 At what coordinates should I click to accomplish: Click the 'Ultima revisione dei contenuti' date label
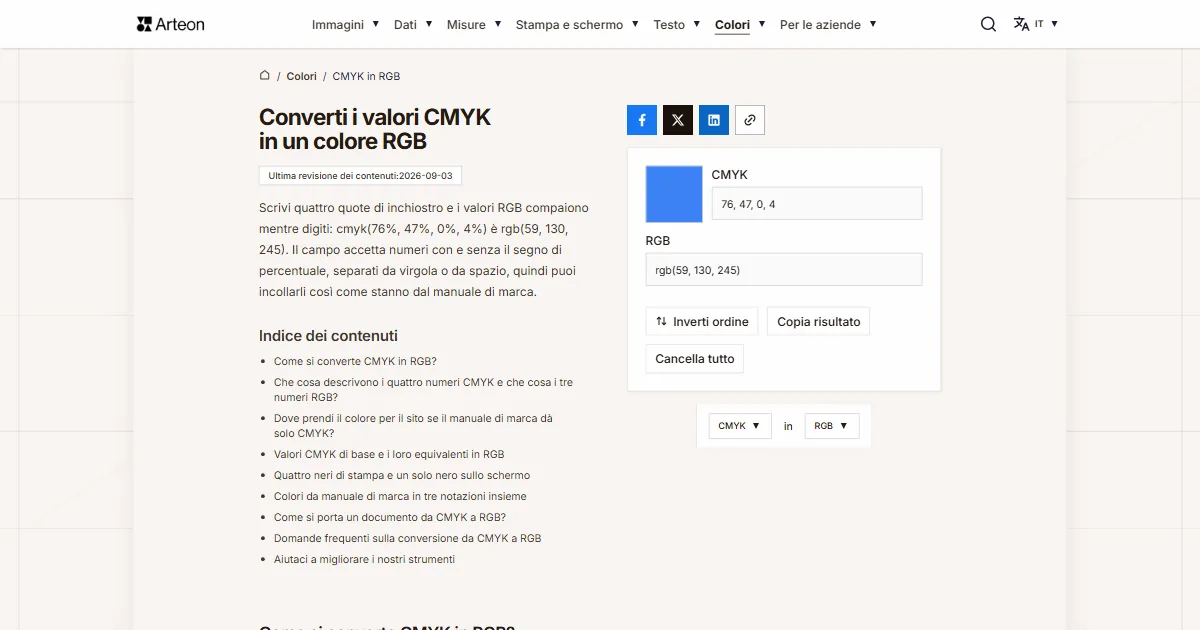[x=360, y=176]
